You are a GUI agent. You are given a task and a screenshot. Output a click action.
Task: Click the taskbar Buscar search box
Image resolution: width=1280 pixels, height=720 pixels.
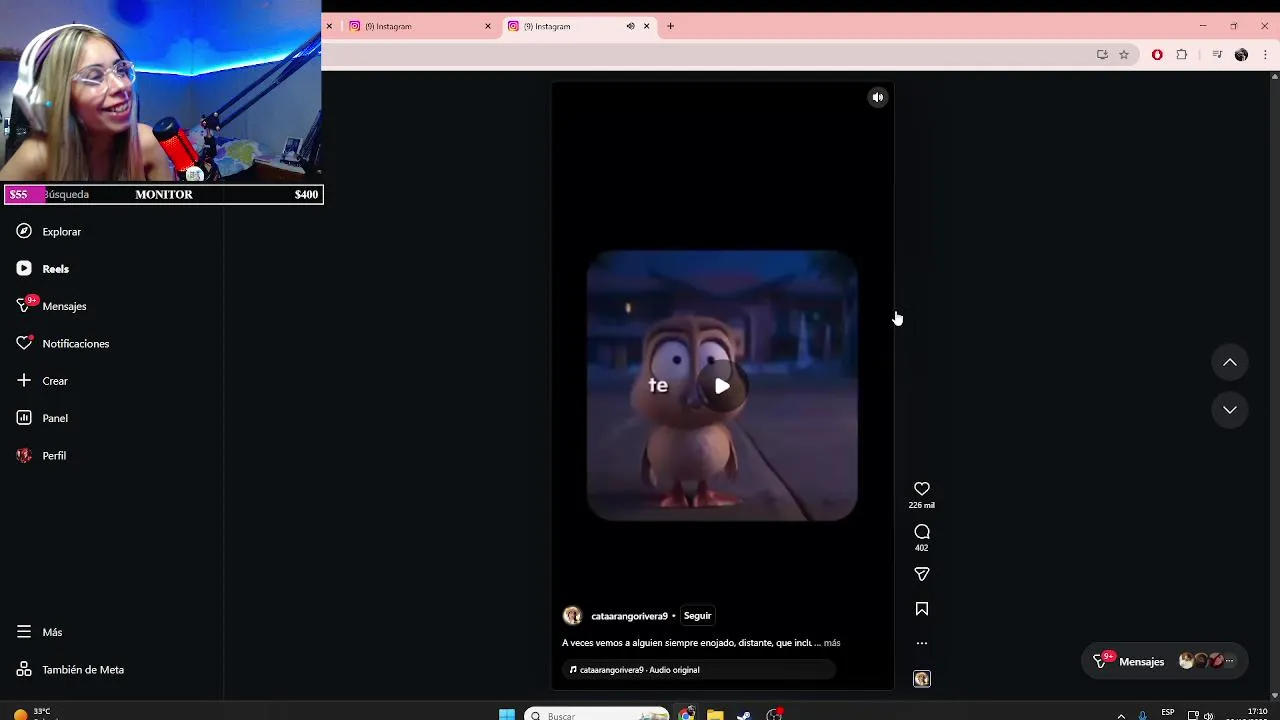(x=596, y=715)
